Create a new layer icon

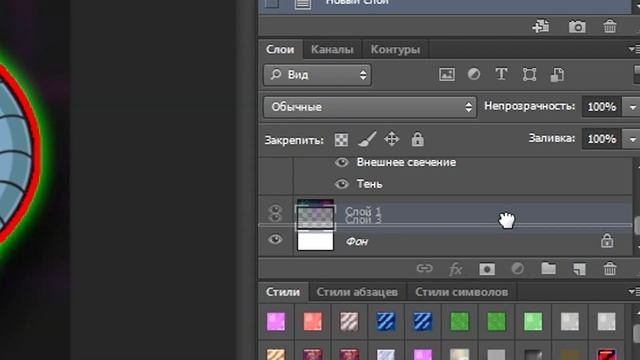579,269
